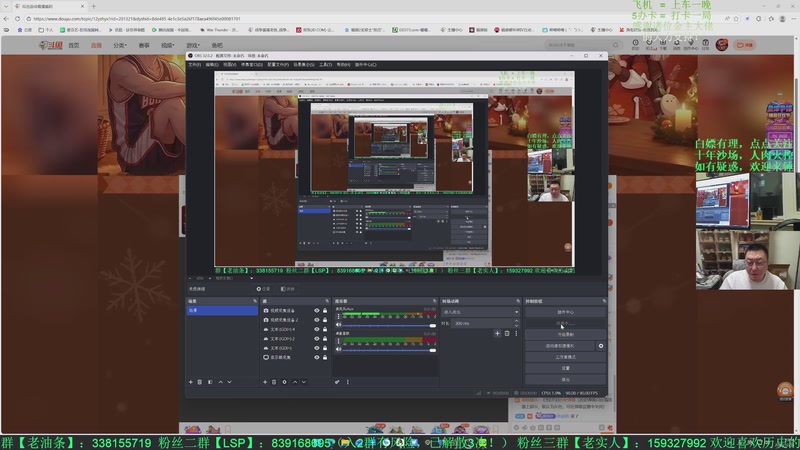This screenshot has width=800, height=450.
Task: Move scene down with Scenes panel arrow
Action: [230, 382]
